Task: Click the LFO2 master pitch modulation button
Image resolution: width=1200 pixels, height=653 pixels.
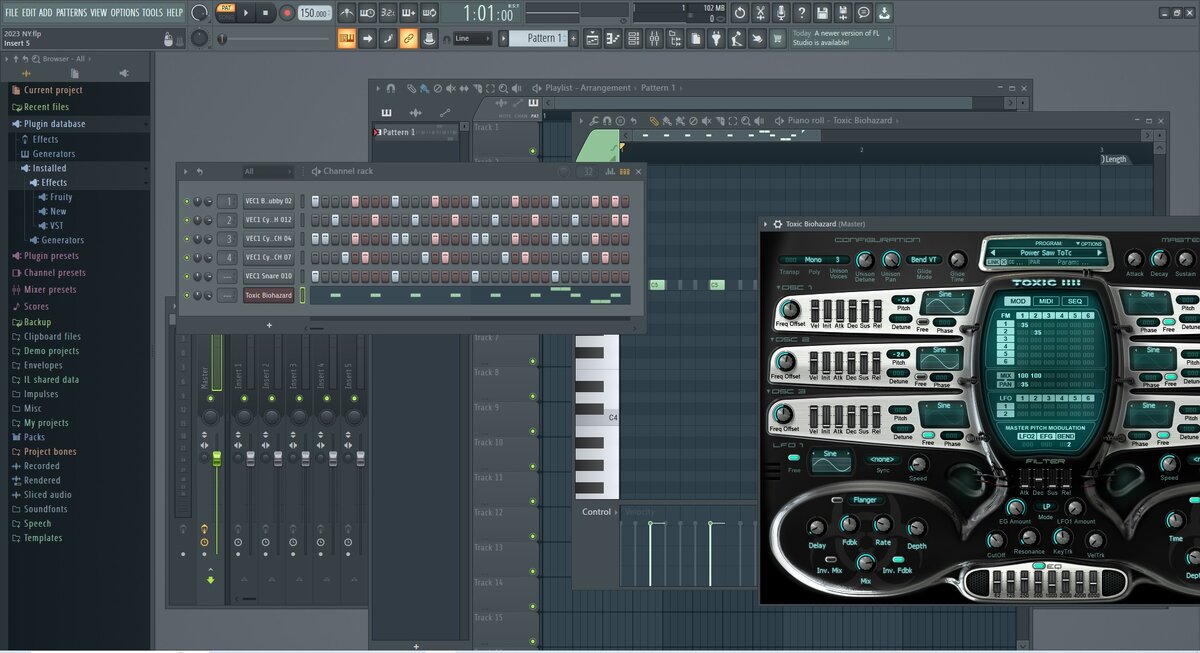Action: [x=1027, y=437]
